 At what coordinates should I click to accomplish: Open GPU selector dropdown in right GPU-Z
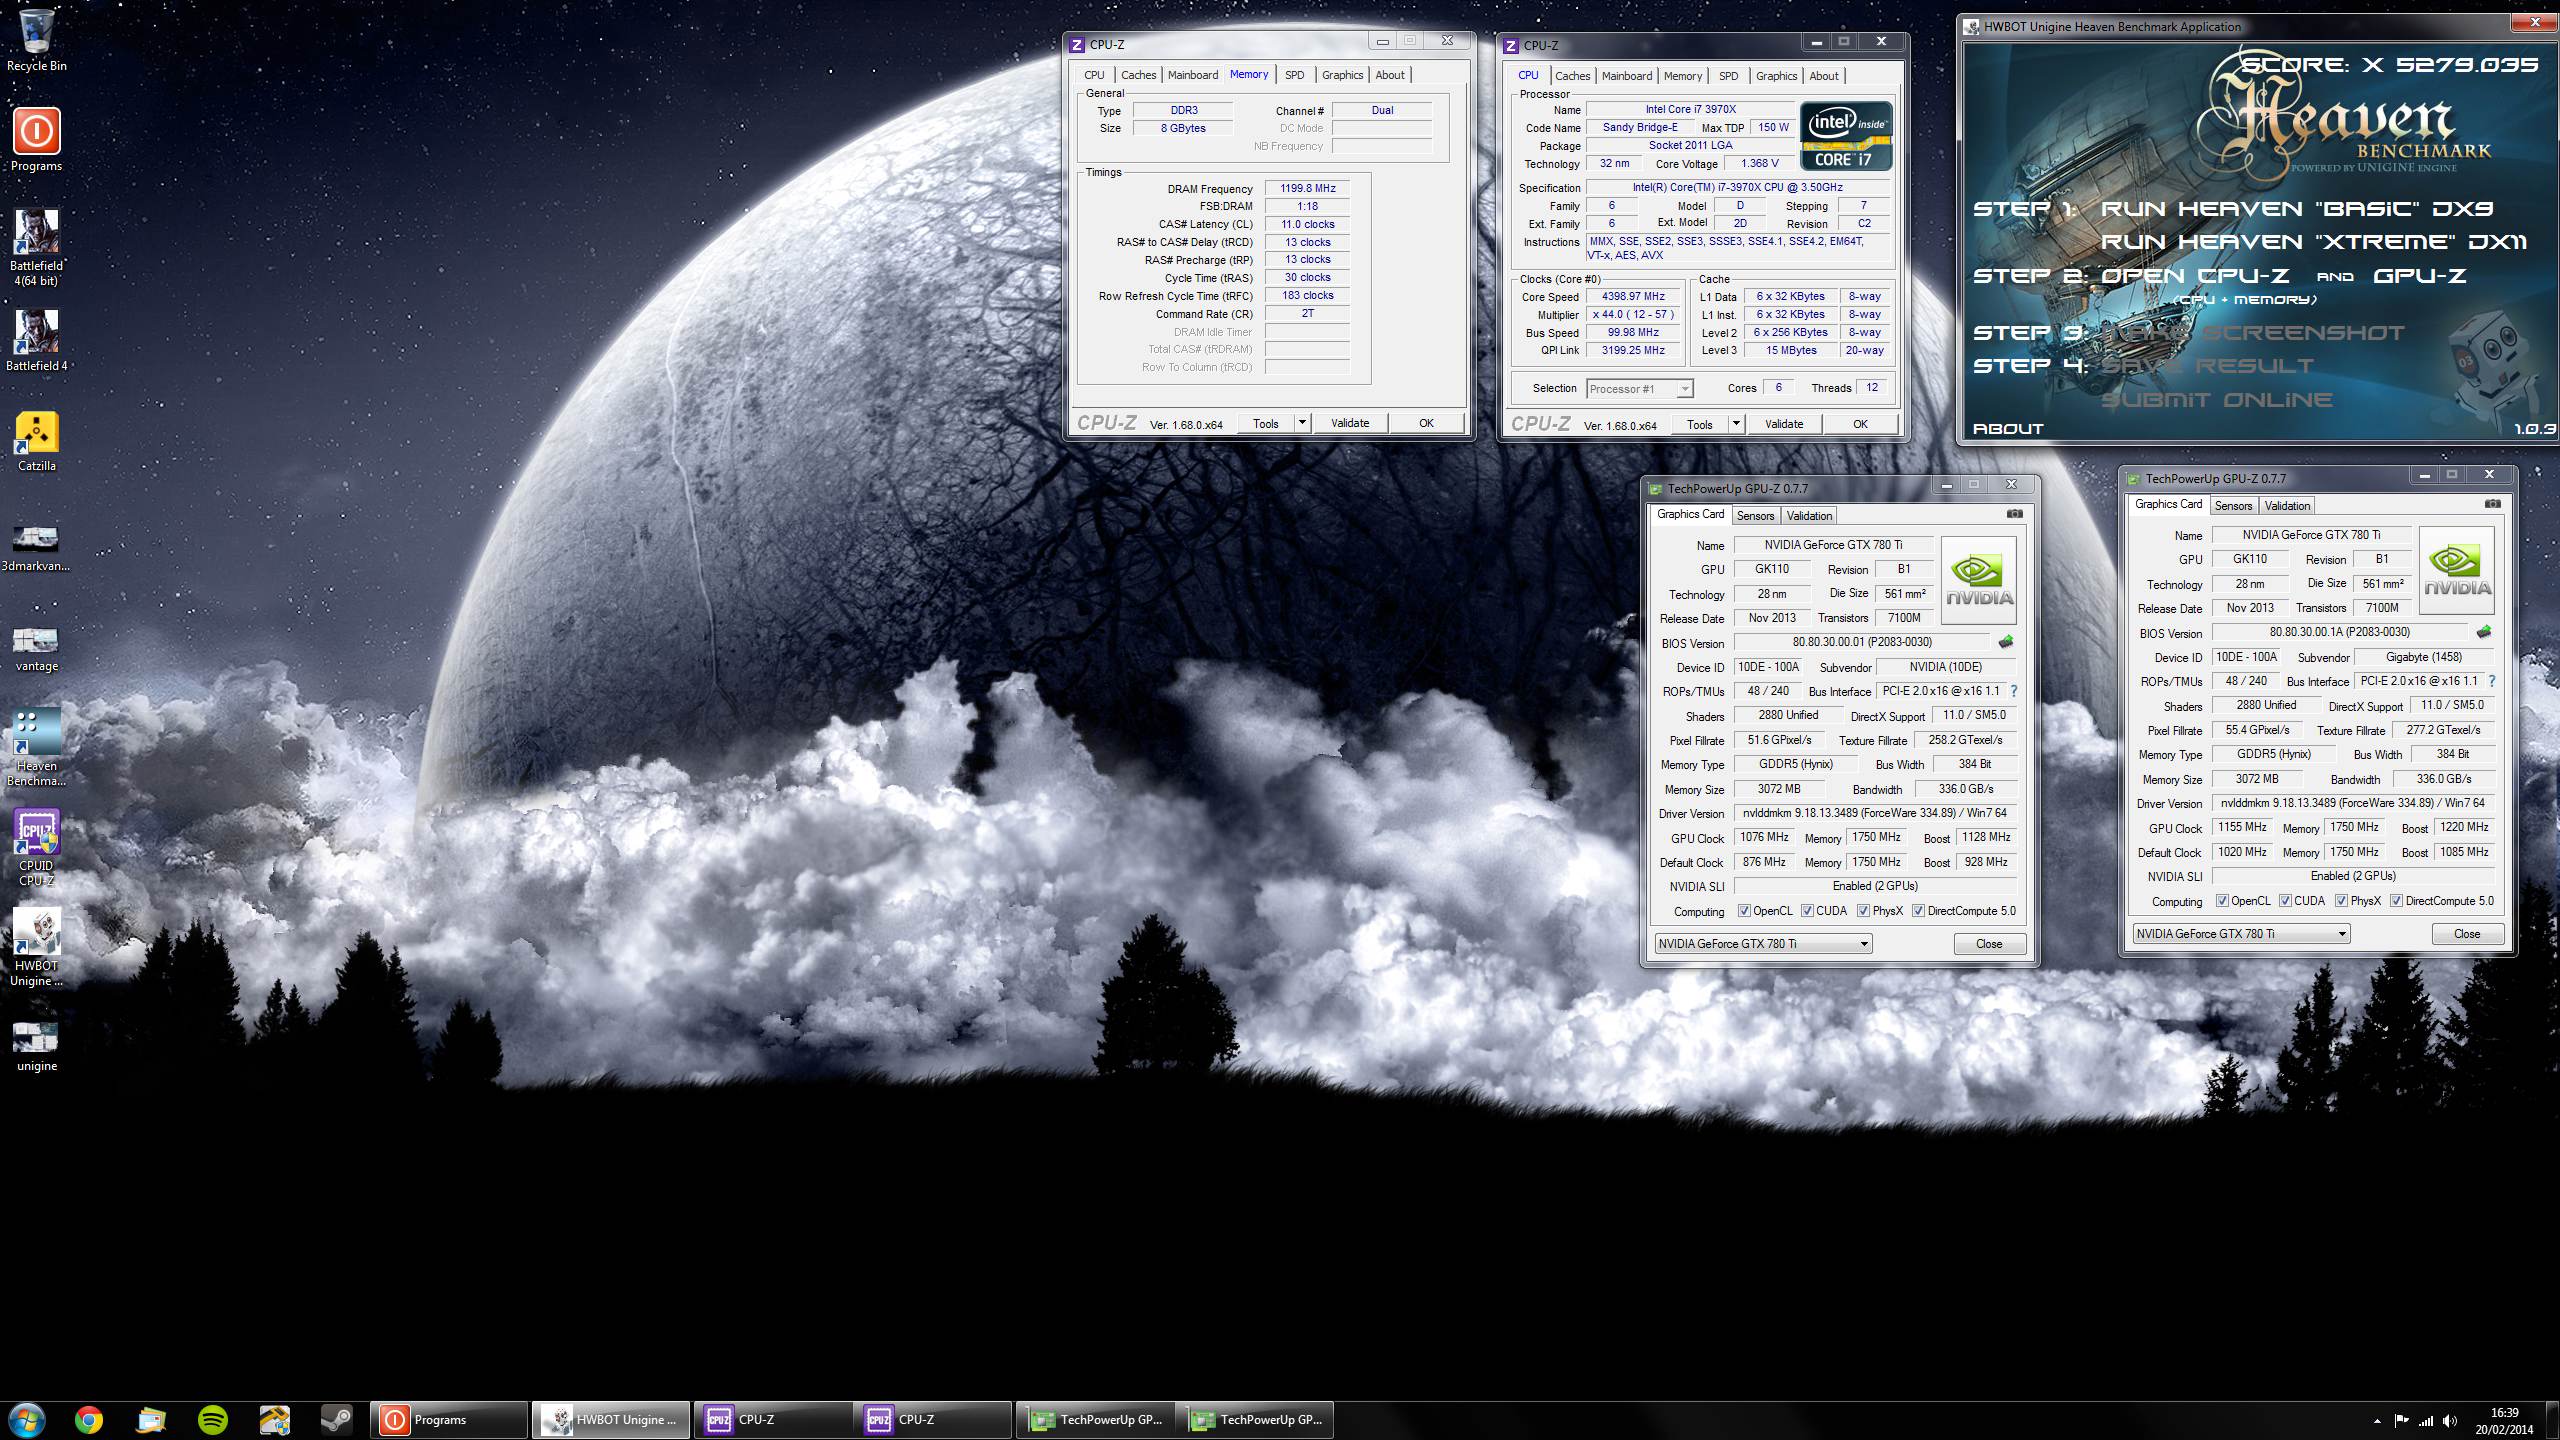(2241, 934)
